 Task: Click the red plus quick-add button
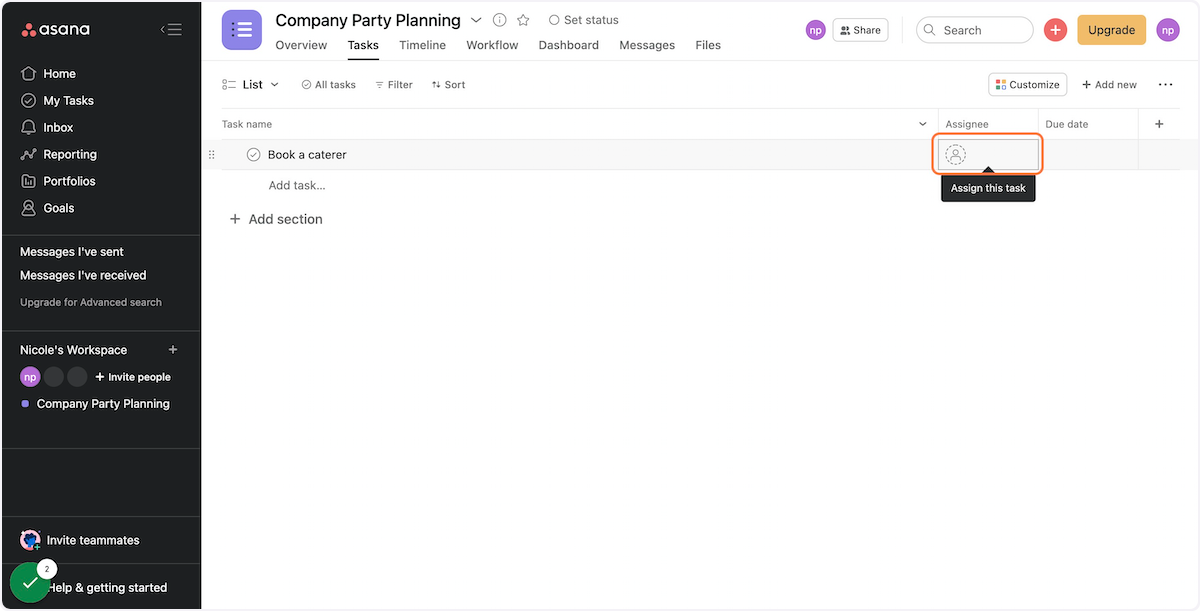[x=1055, y=30]
